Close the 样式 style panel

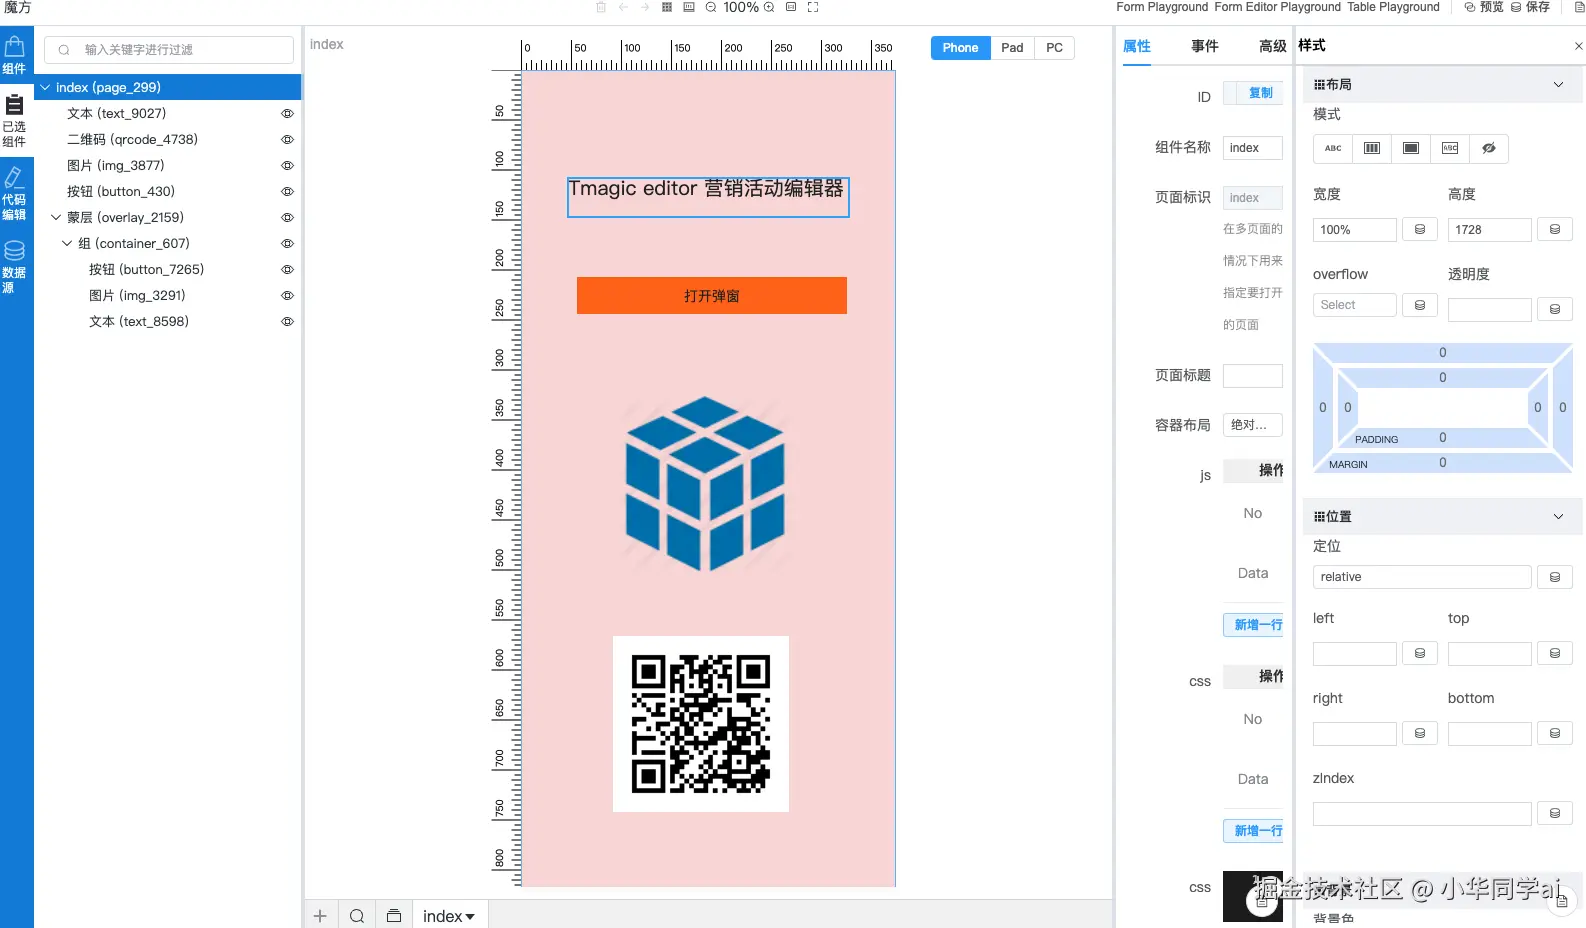1579,46
